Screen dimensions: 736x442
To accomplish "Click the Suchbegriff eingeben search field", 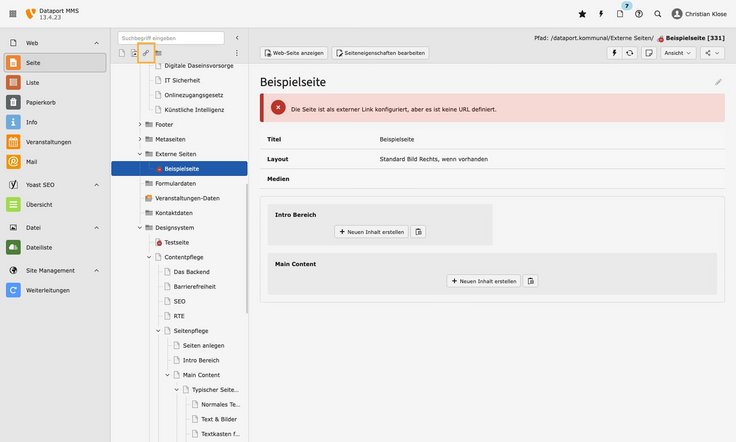I will pos(170,37).
